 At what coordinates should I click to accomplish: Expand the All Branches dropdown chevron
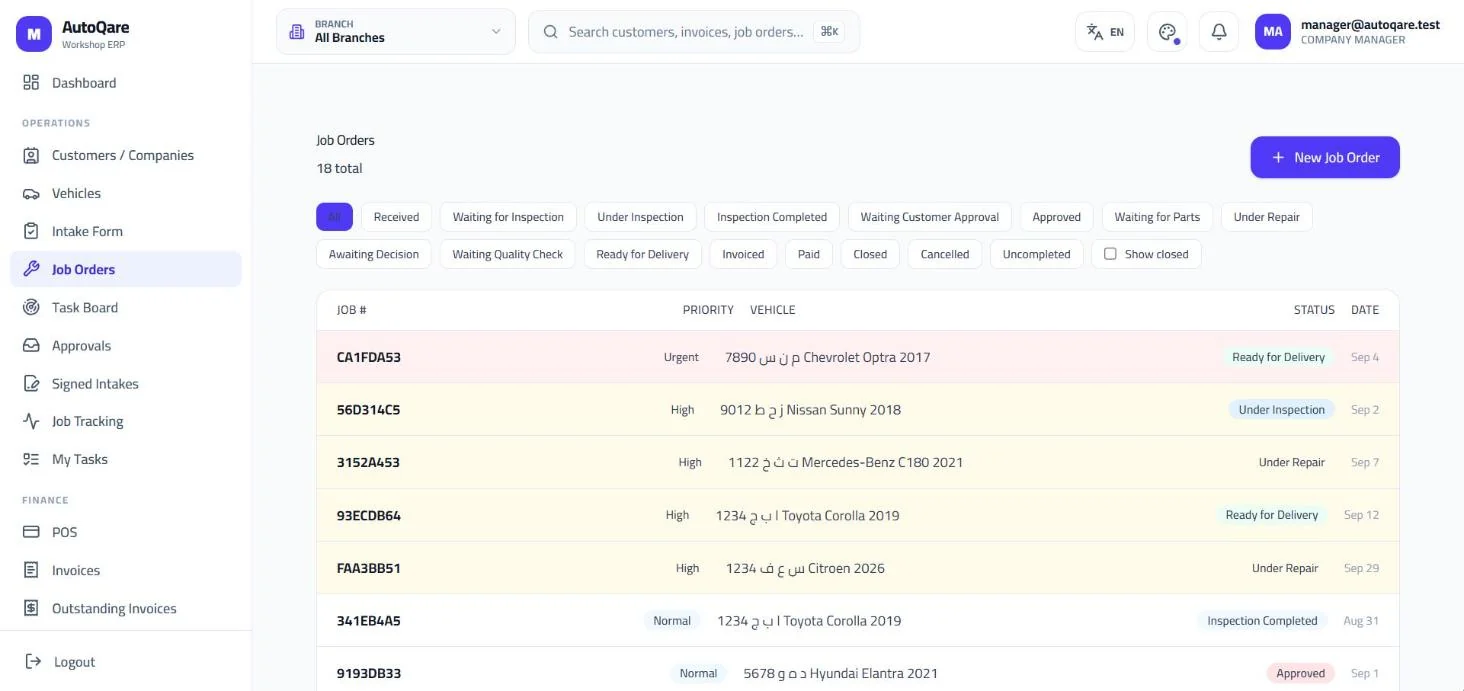tap(496, 32)
